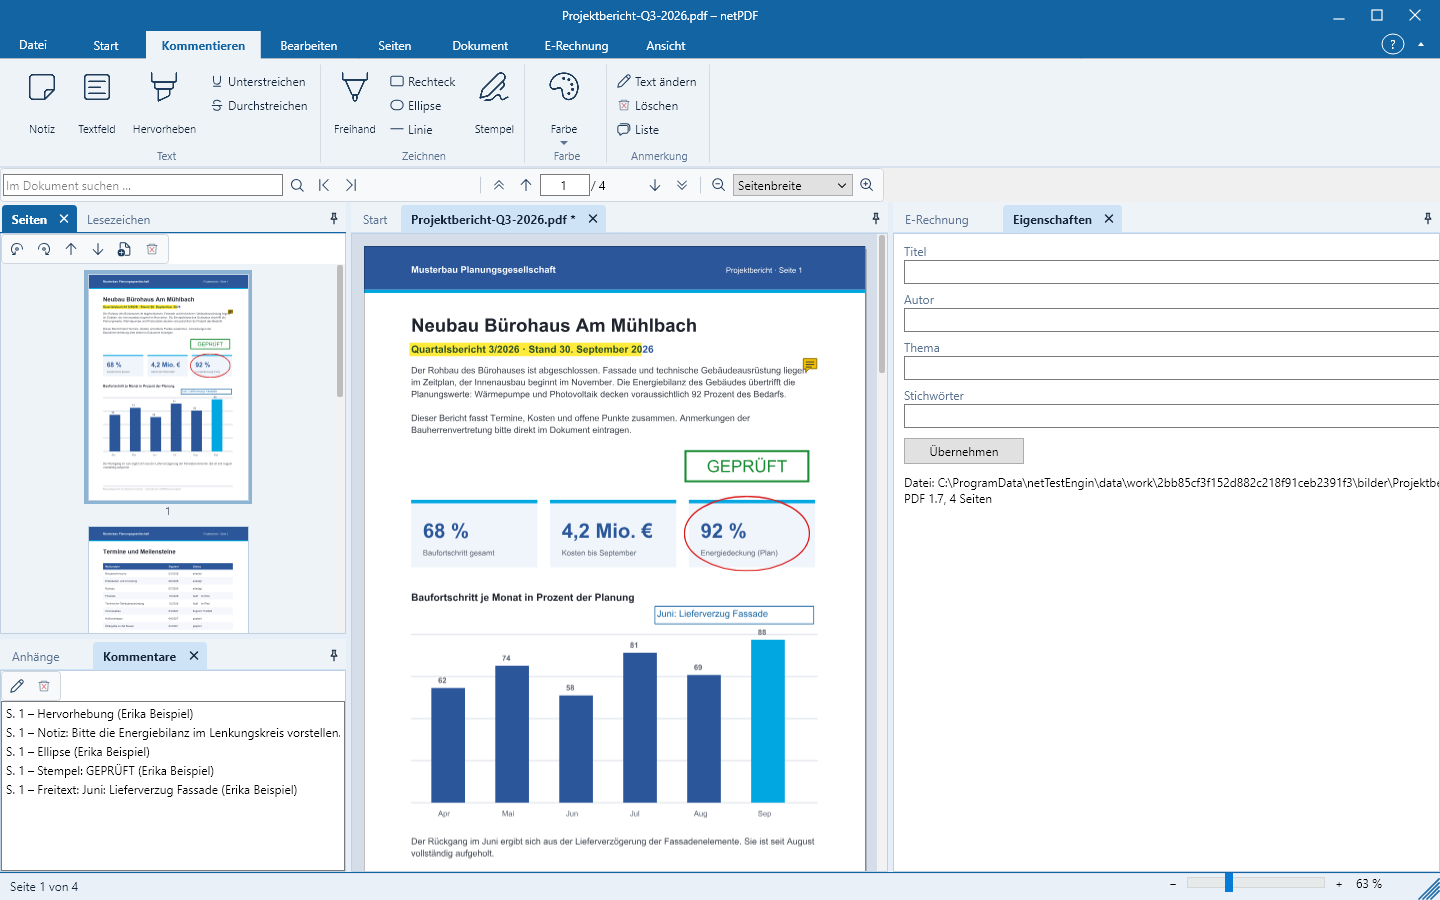The width and height of the screenshot is (1440, 900).
Task: Delete the selected page in Seiten panel
Action: (152, 249)
